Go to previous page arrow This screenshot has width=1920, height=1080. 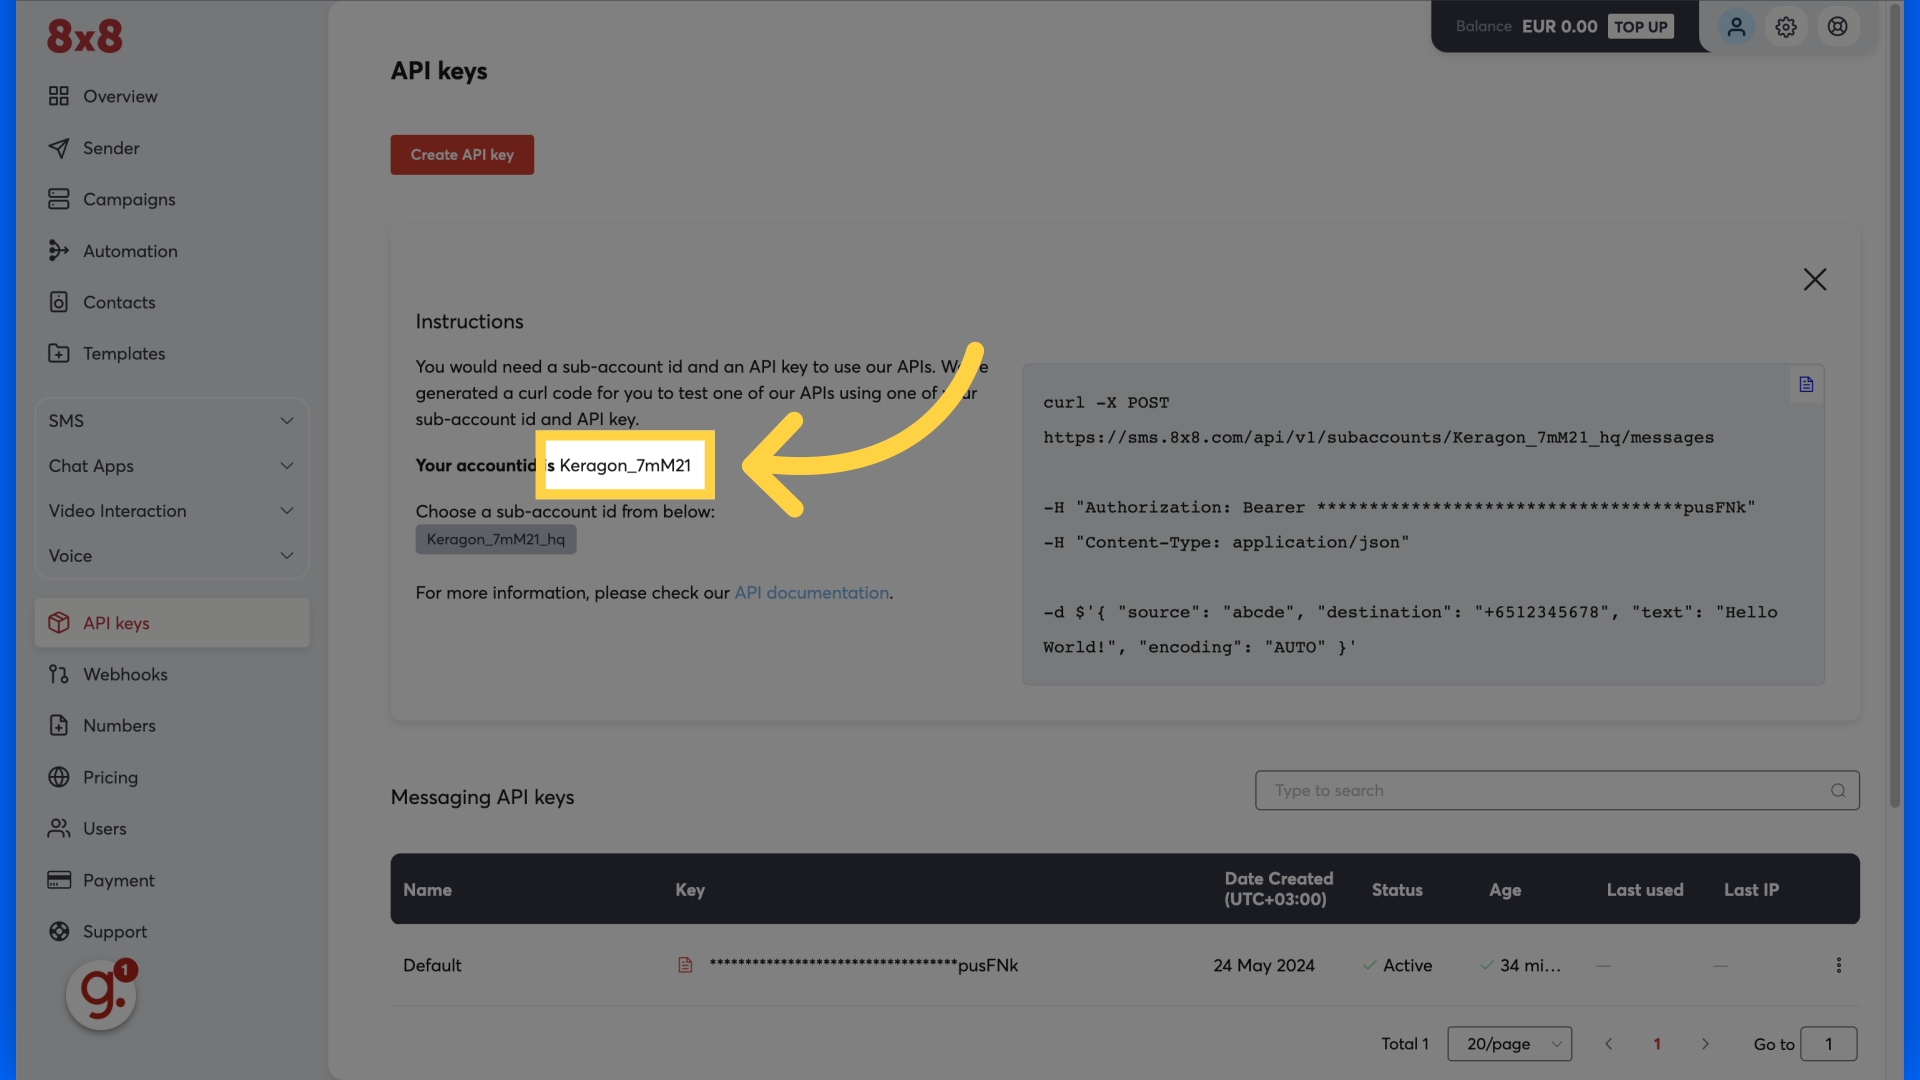coord(1609,1044)
